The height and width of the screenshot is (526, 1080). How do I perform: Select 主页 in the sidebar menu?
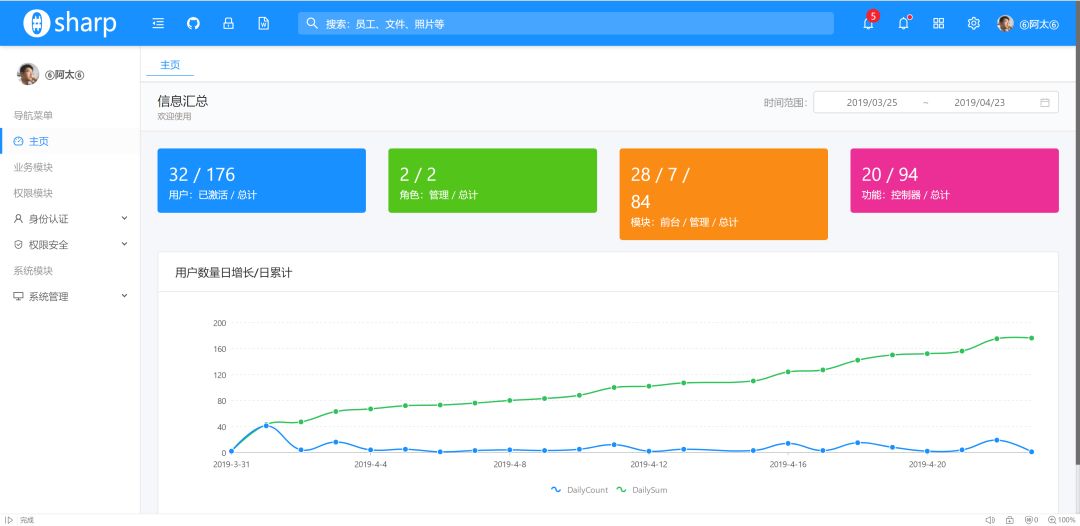38,141
